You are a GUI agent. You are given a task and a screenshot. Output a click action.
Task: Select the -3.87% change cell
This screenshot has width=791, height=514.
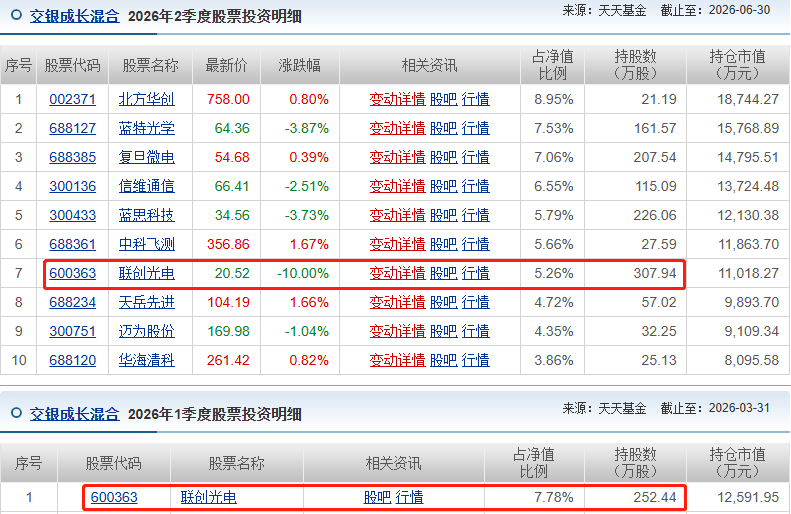[x=307, y=128]
